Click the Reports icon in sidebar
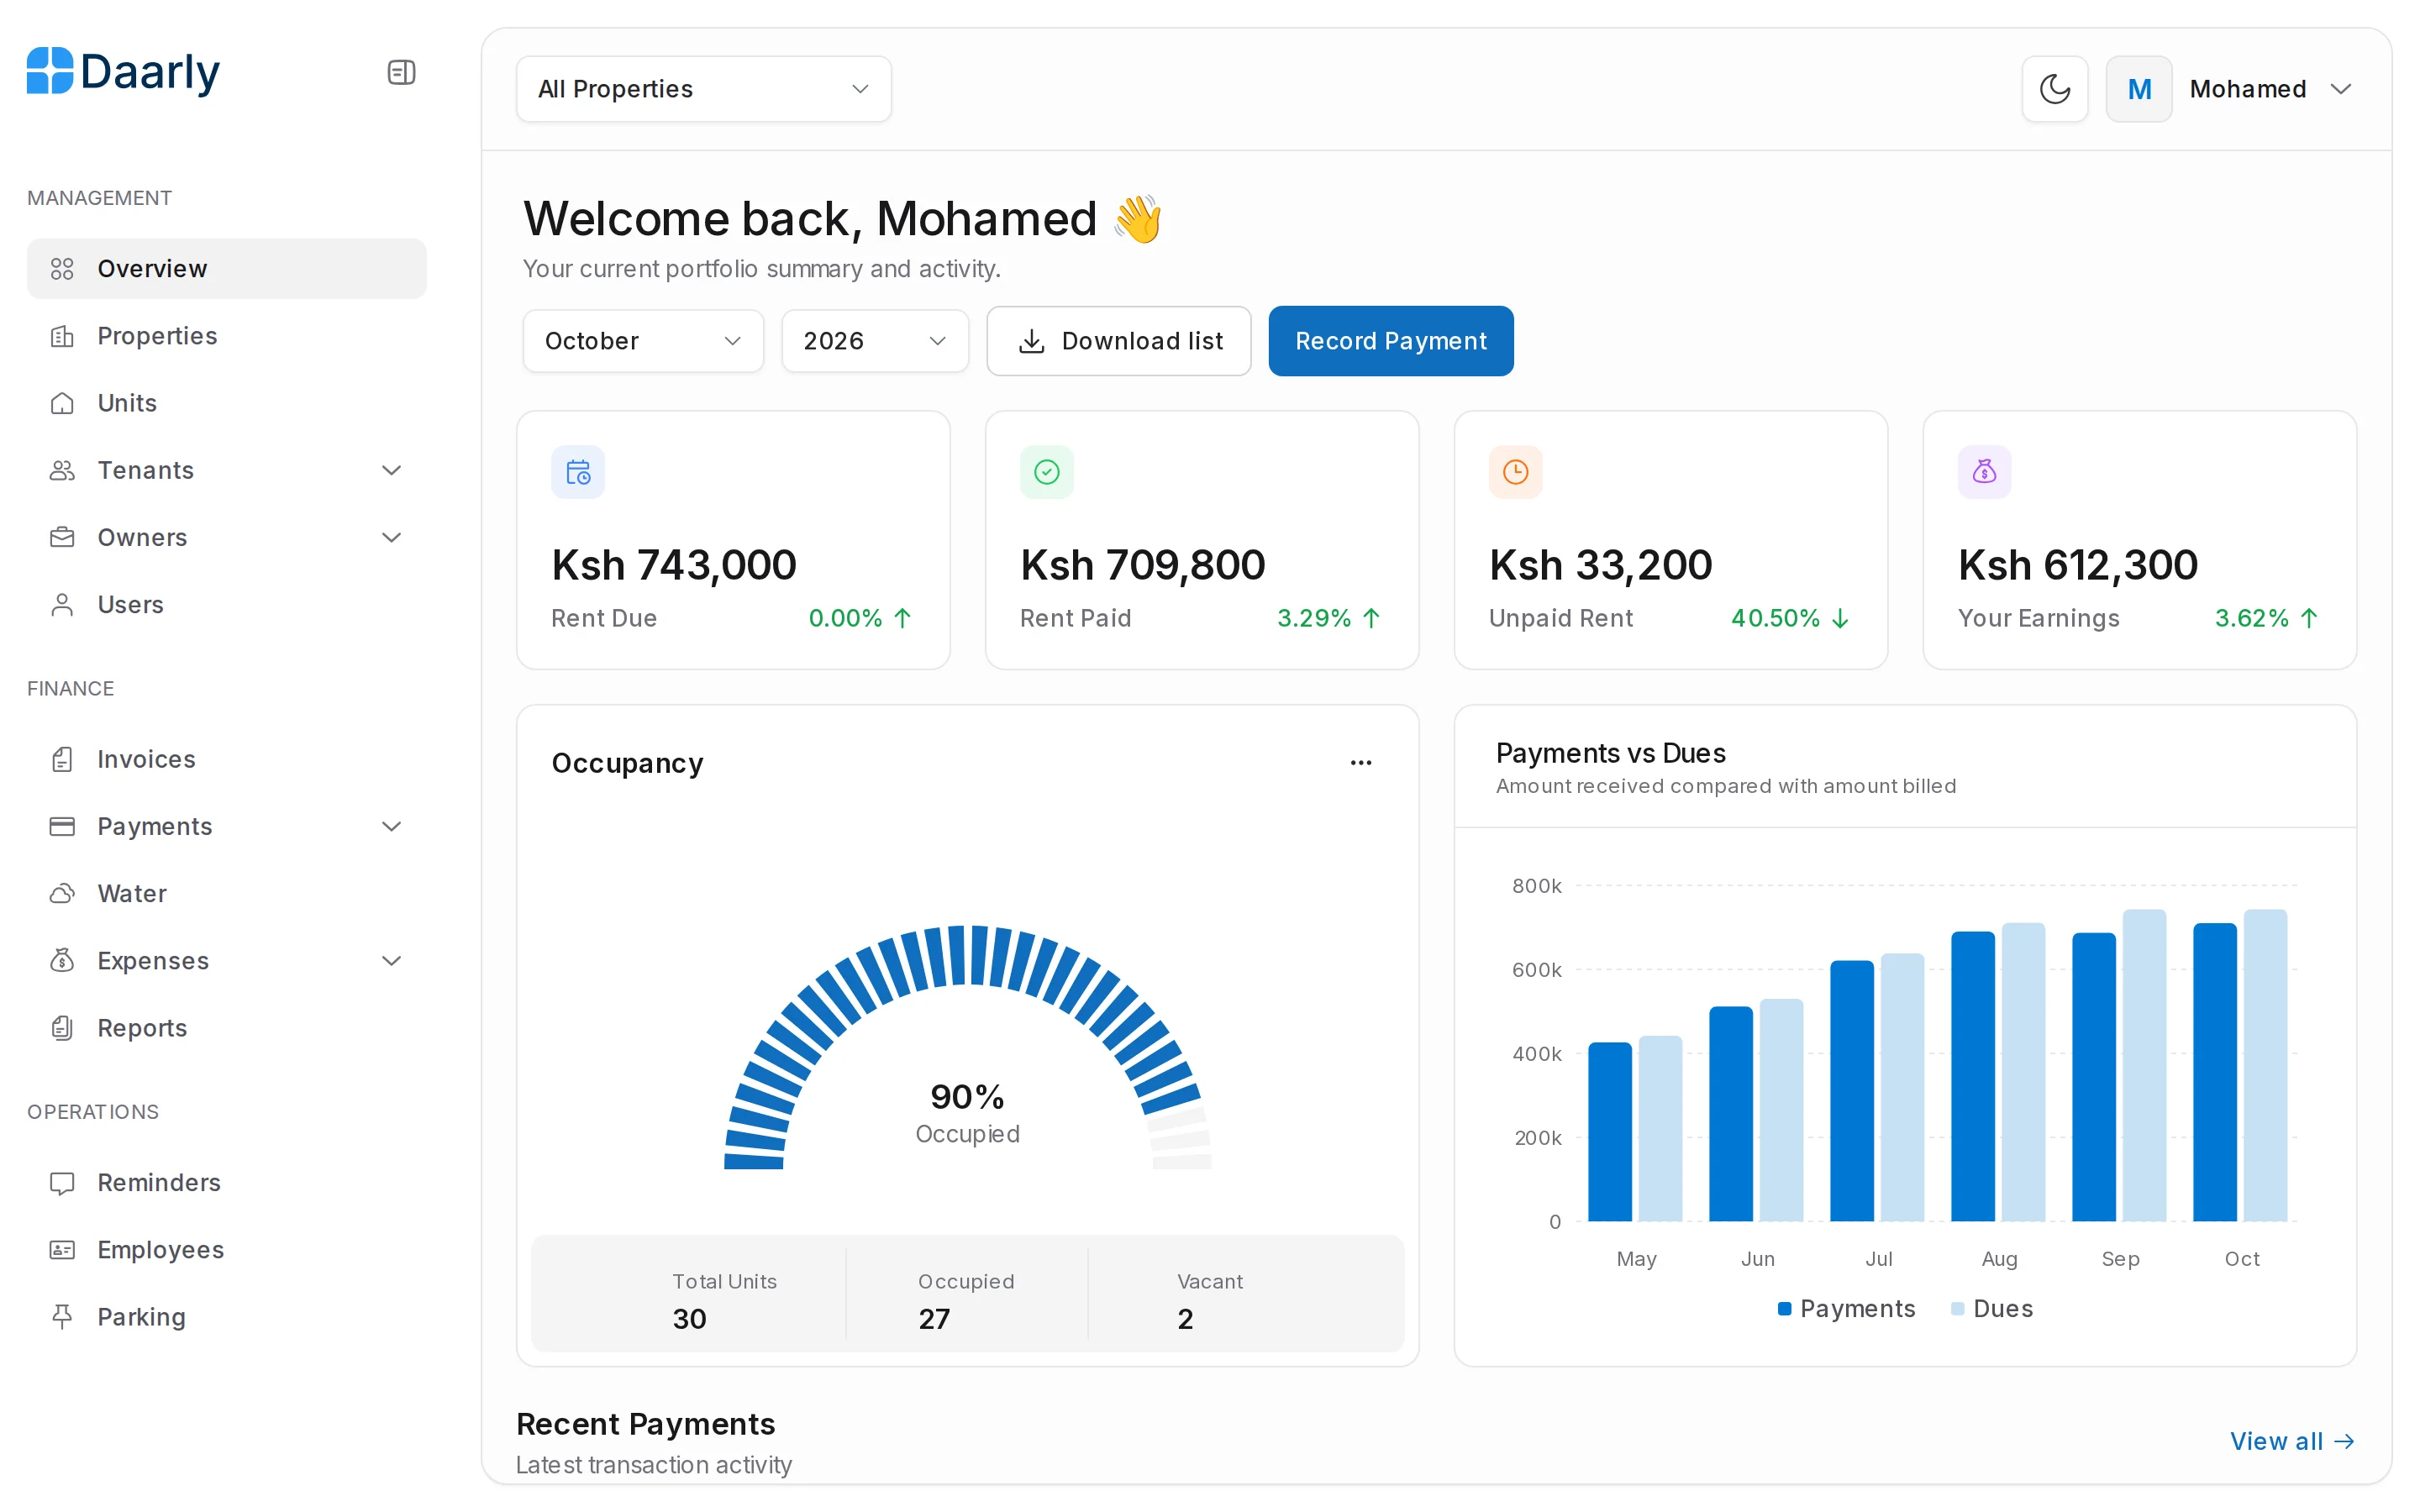Screen dimensions: 2420x1512 pos(62,1028)
